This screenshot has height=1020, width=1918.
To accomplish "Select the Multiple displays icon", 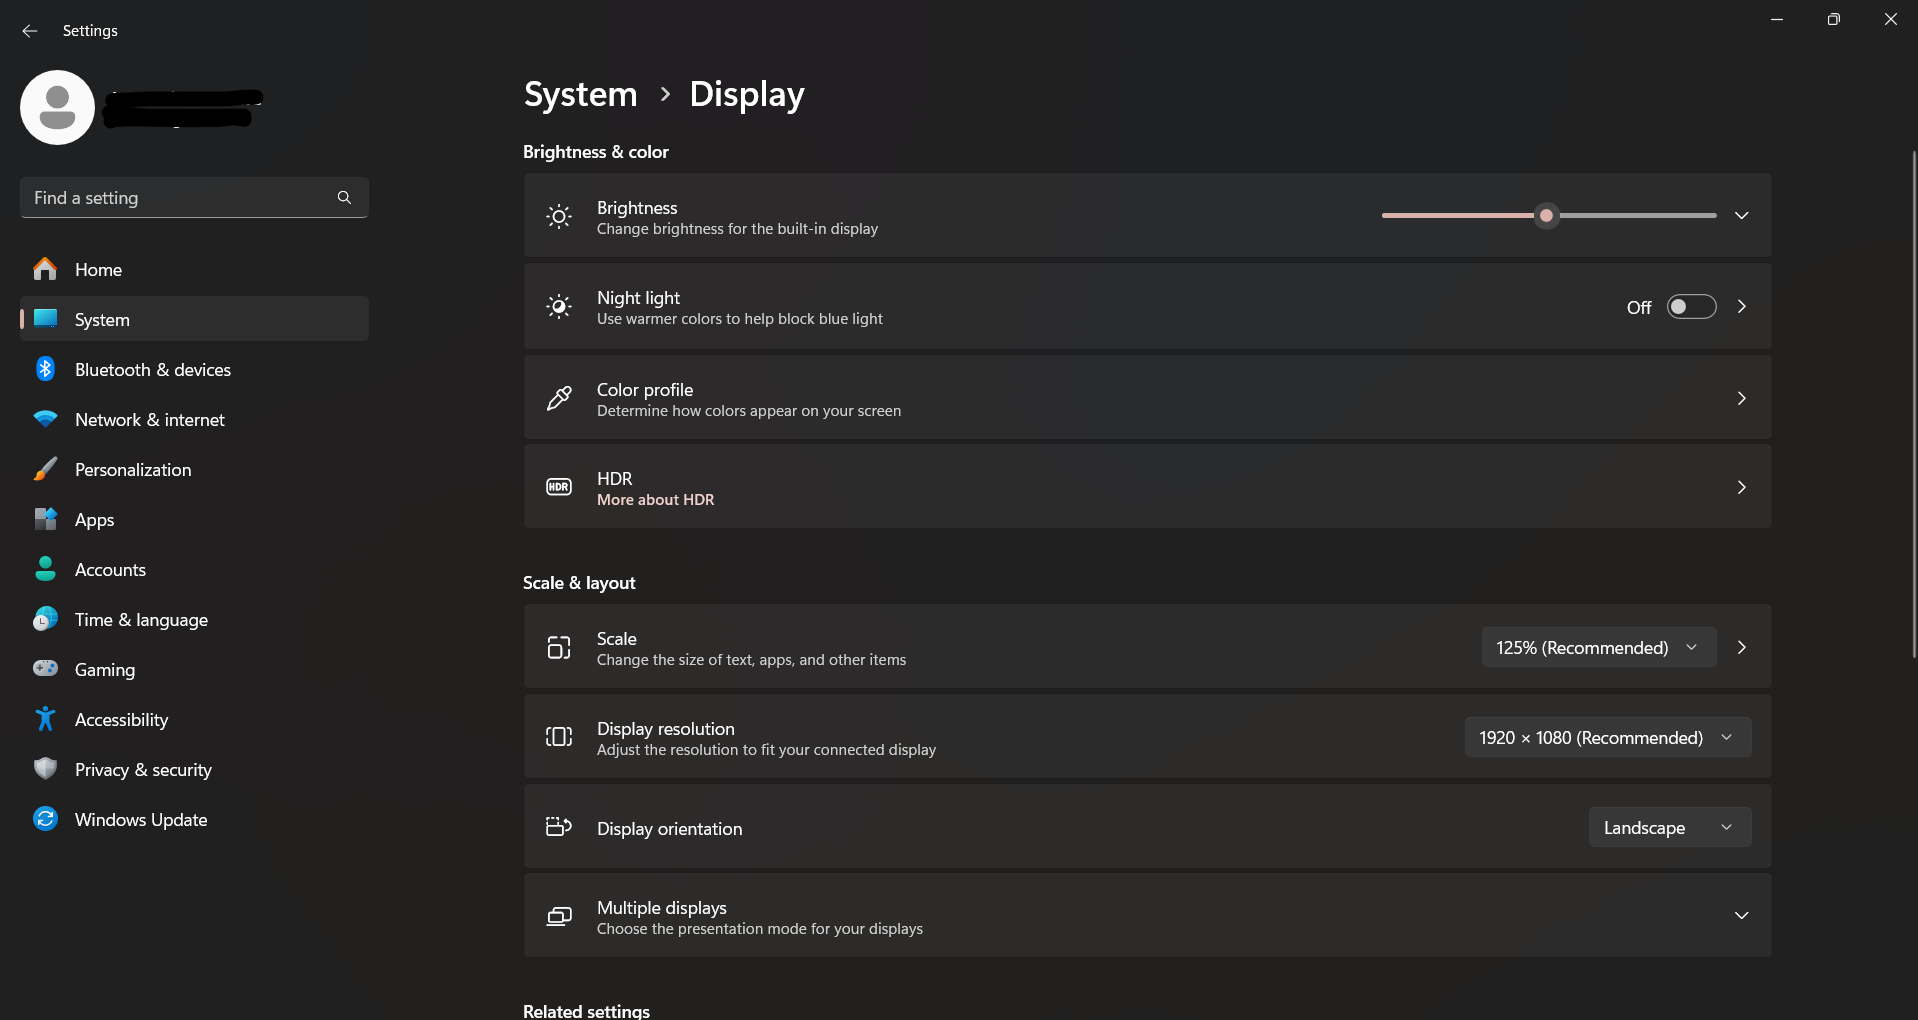I will point(558,915).
